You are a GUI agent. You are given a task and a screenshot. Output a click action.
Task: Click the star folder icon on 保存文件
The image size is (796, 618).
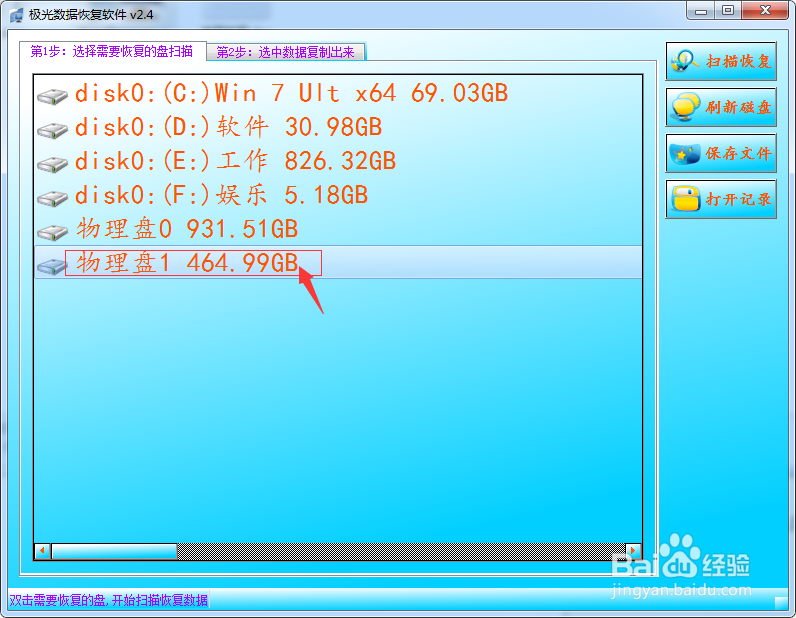[685, 153]
